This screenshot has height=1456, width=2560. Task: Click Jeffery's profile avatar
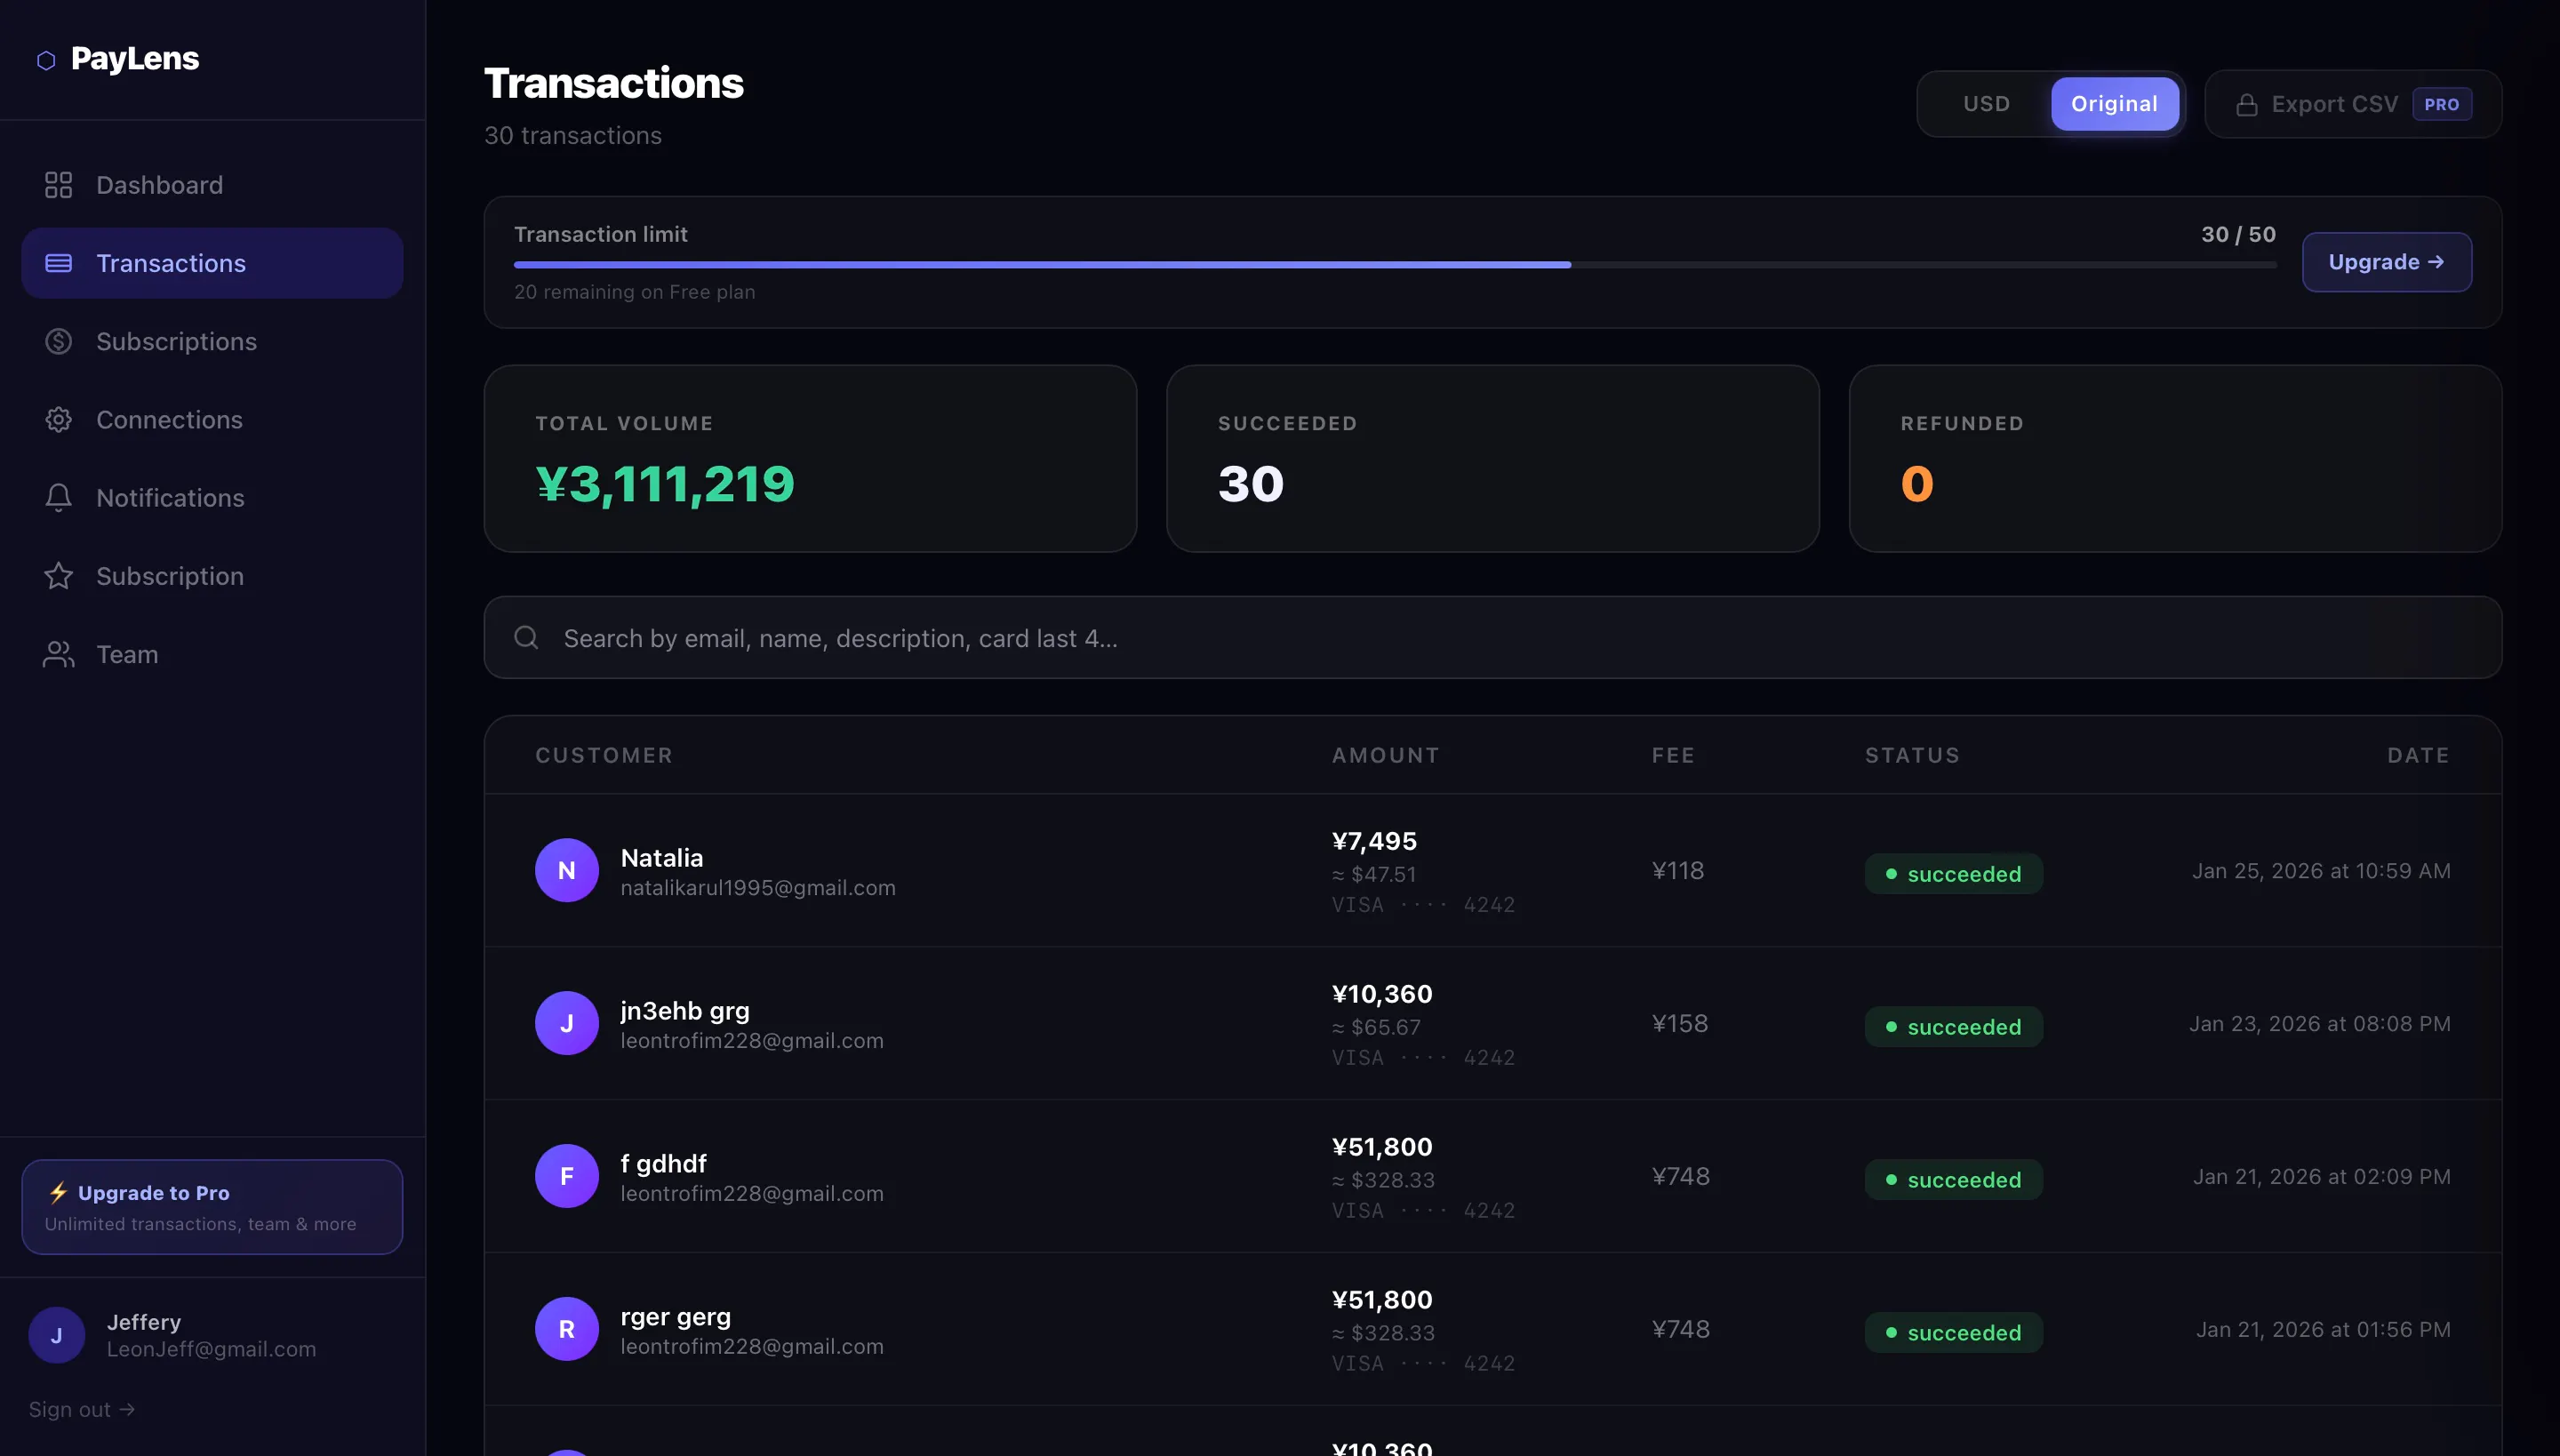click(56, 1335)
